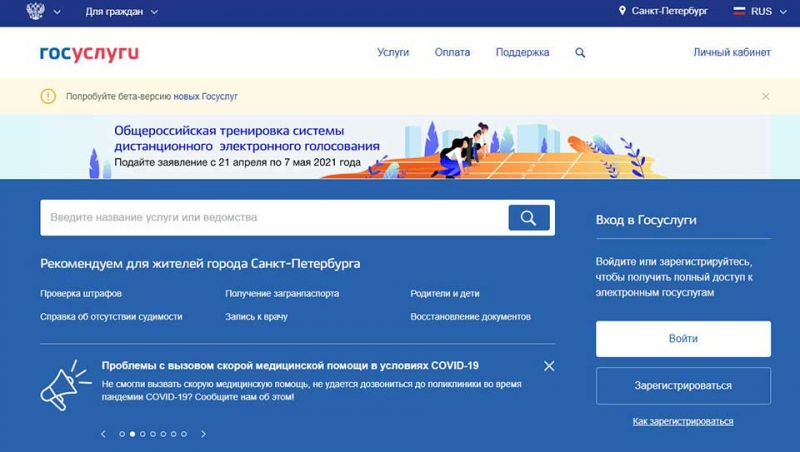Screen dimensions: 800x452
Task: Open 'Личный кабинет' in the header
Action: (732, 52)
